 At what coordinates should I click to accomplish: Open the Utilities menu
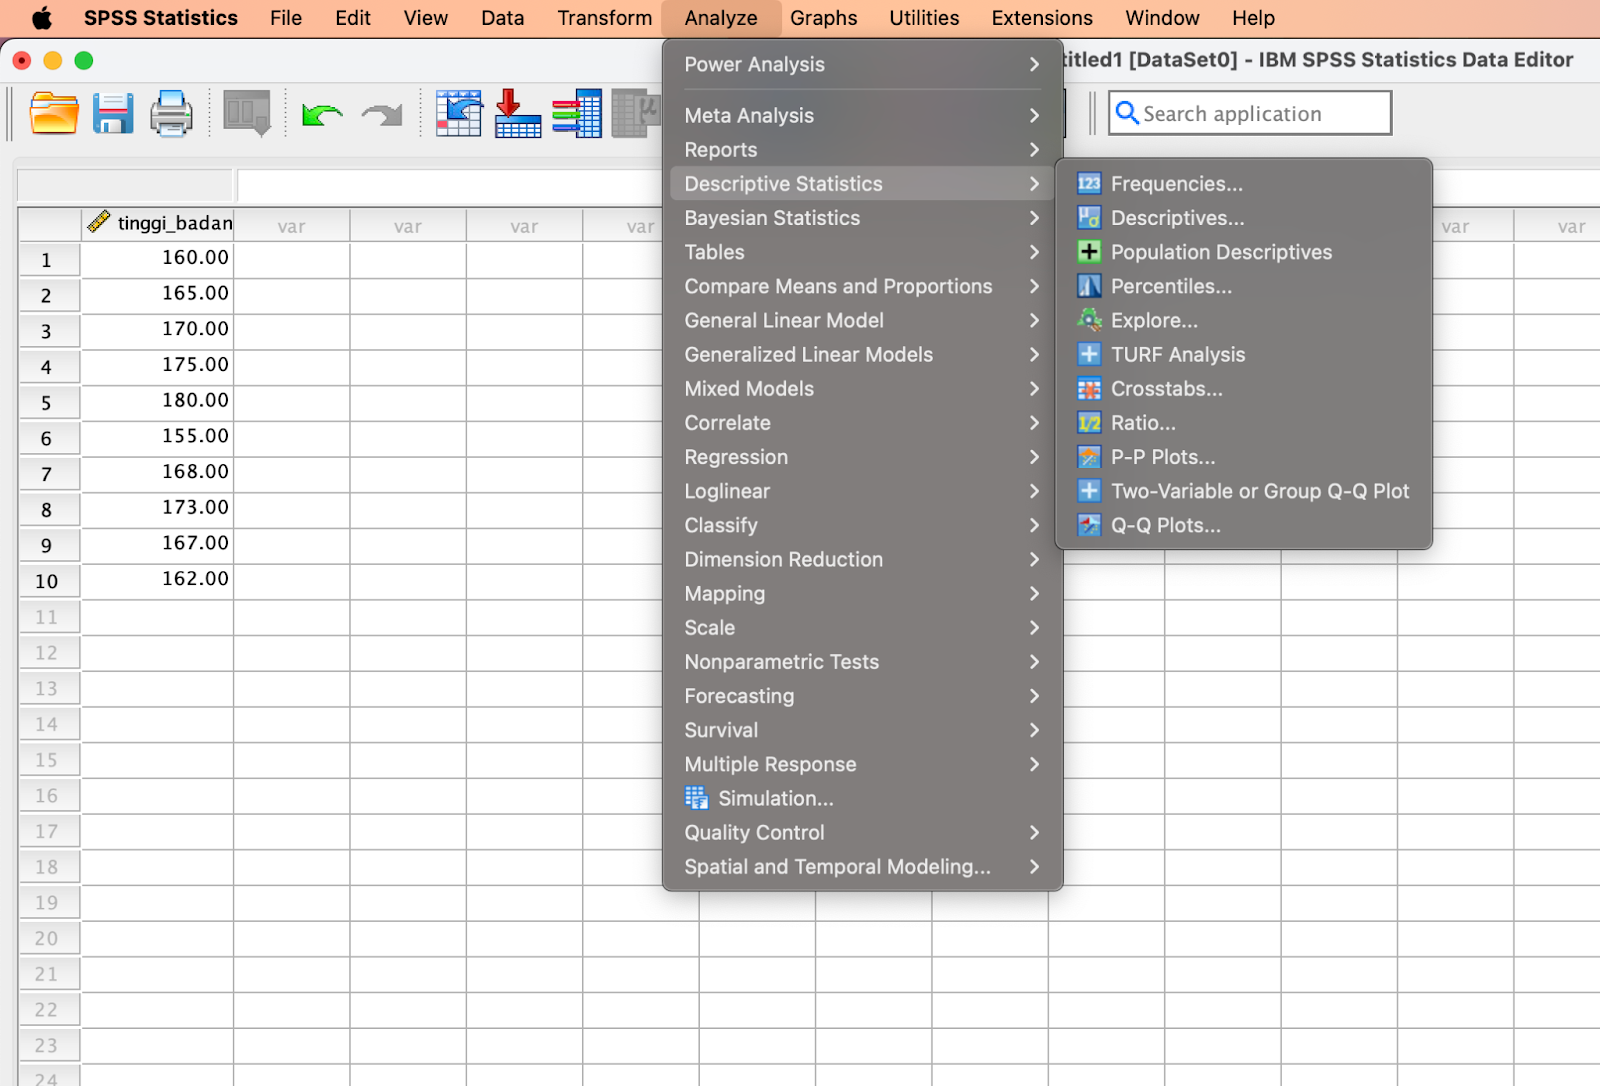[x=924, y=18]
